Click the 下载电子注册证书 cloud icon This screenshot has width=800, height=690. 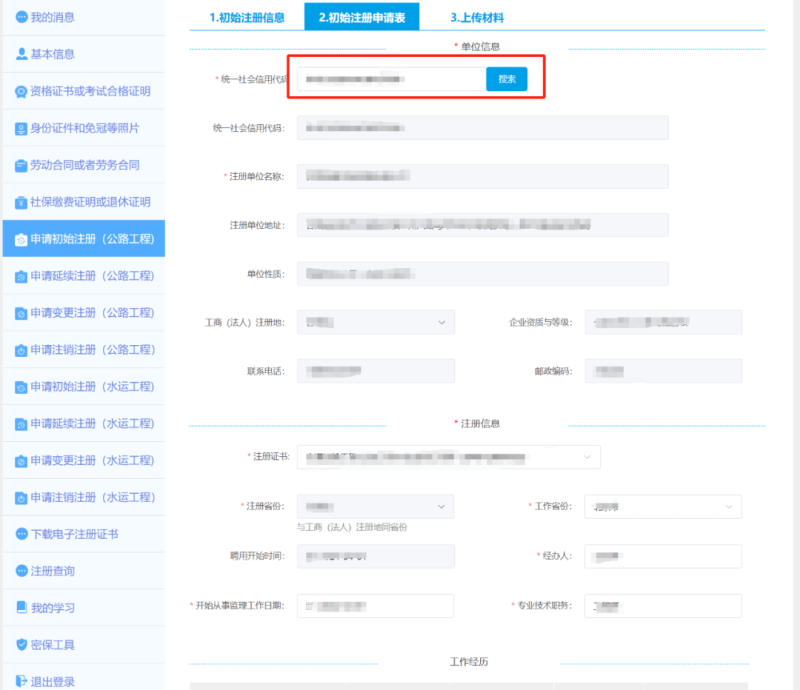coord(21,534)
